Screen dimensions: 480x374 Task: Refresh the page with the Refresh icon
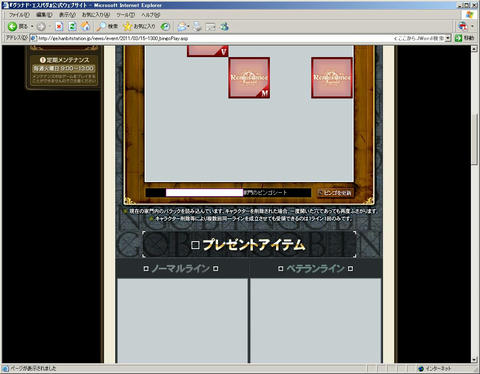click(x=72, y=27)
